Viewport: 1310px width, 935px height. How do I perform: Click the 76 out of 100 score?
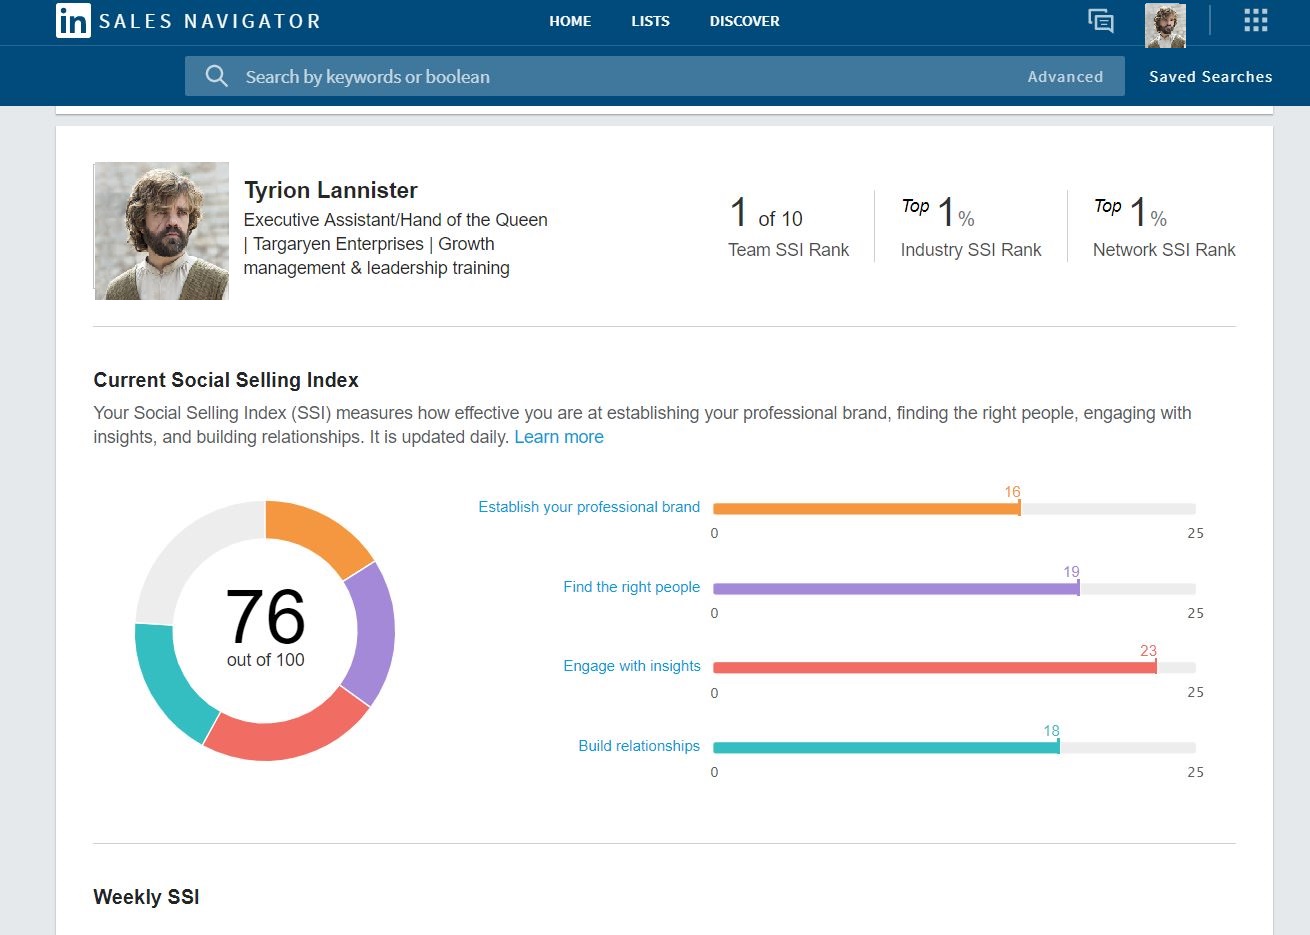[265, 628]
